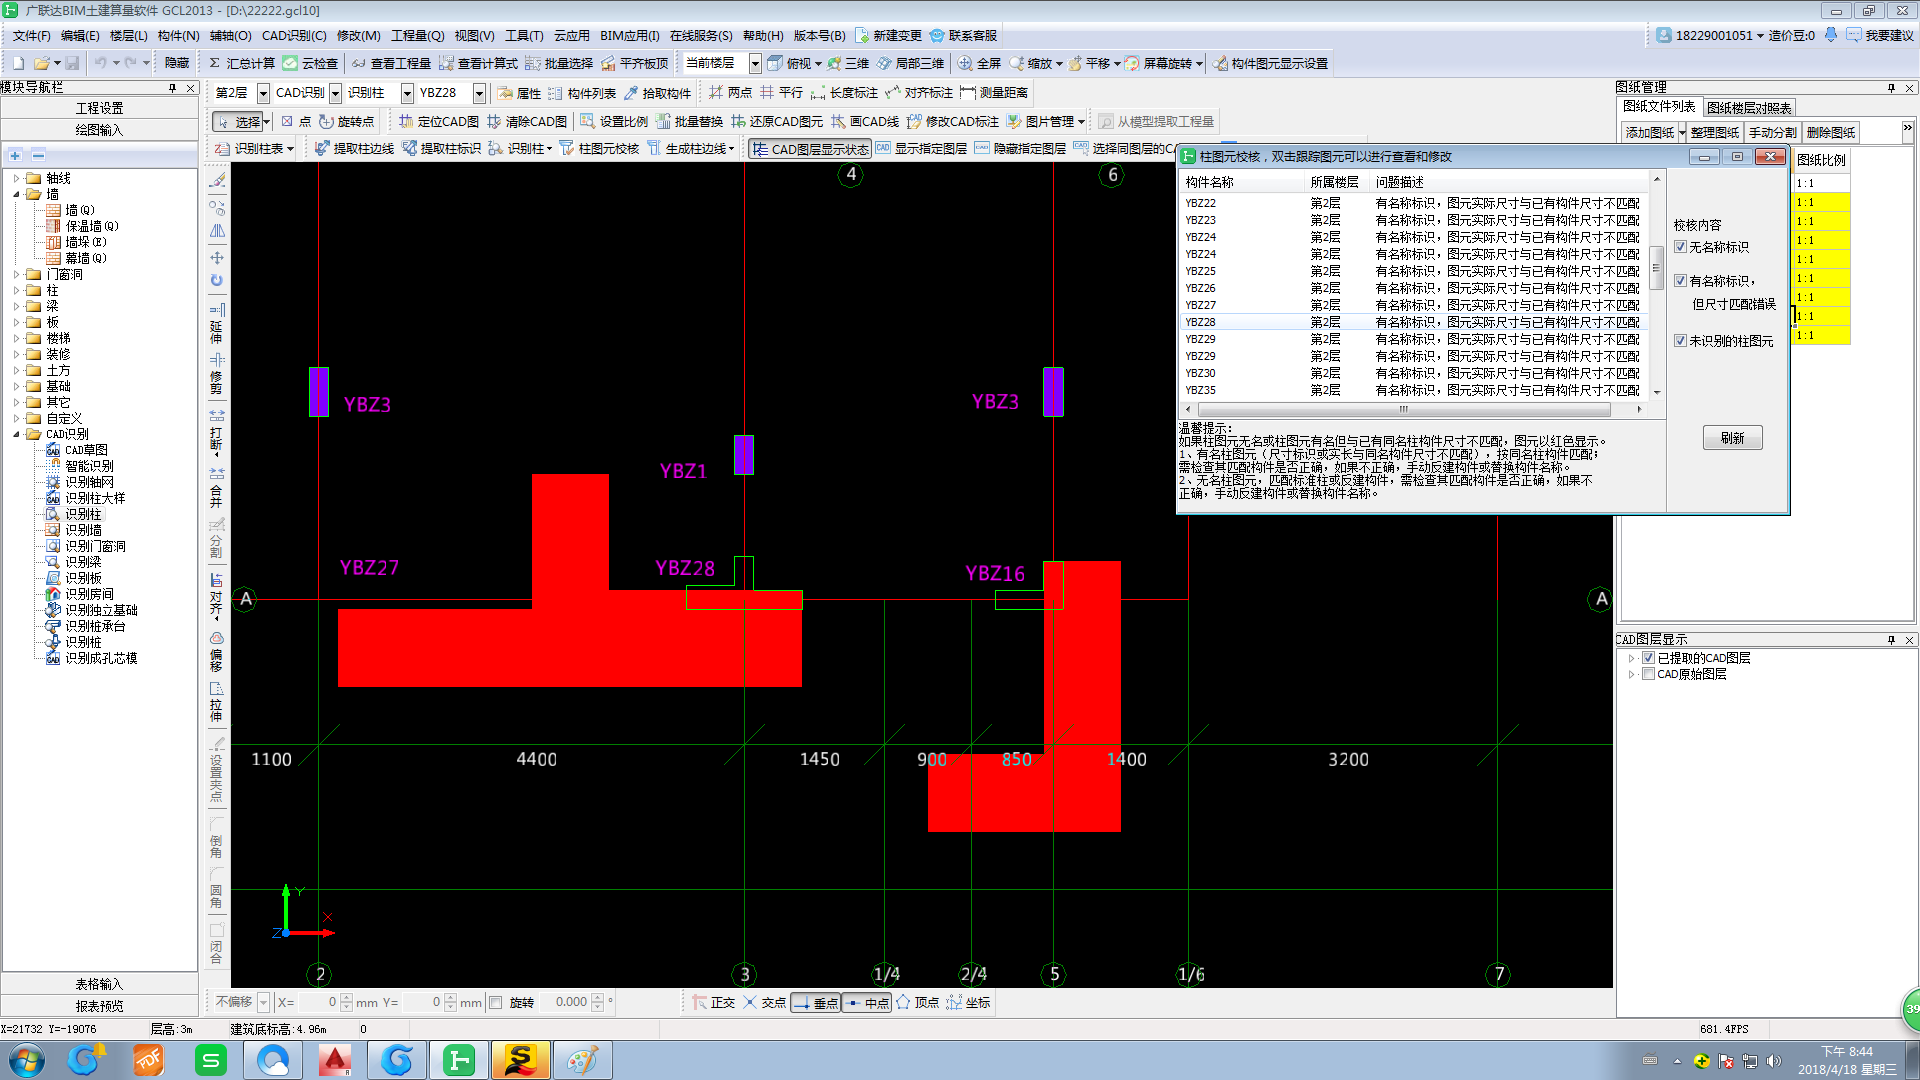The height and width of the screenshot is (1080, 1920).
Task: Toggle 中点 midpoint snap
Action: (867, 1003)
